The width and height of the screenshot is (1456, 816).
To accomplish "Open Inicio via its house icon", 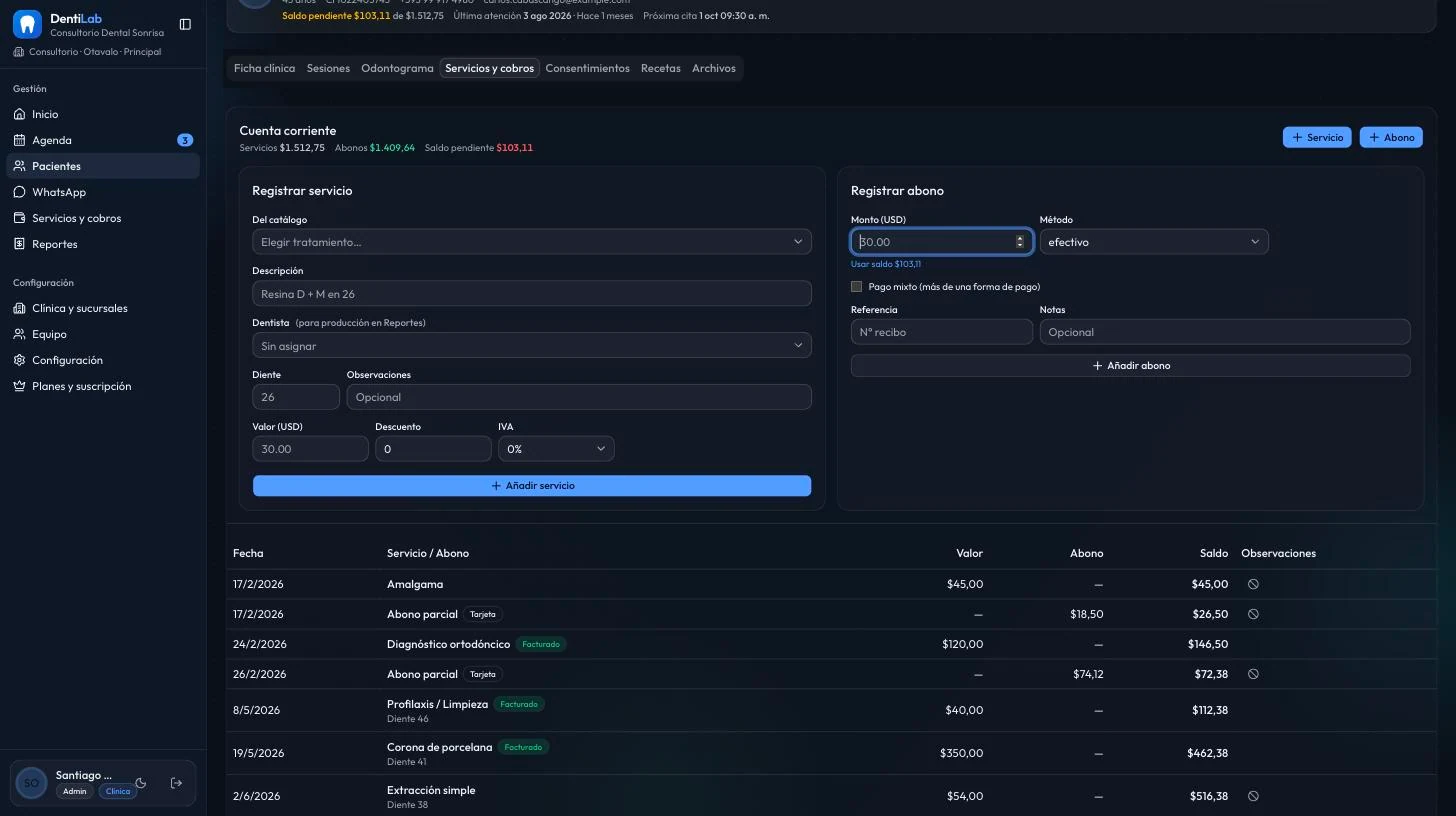I will tap(20, 114).
